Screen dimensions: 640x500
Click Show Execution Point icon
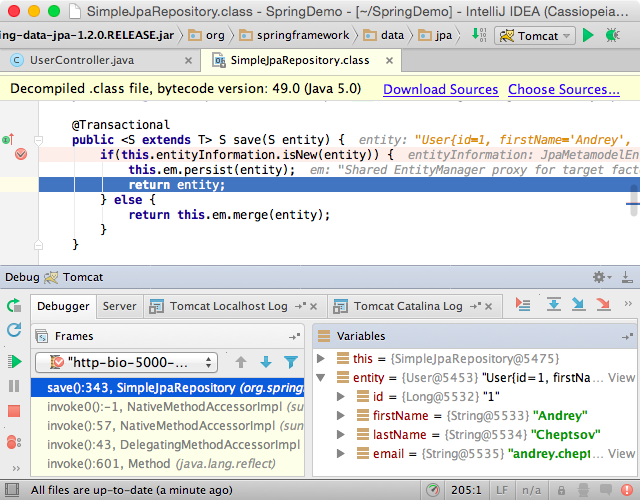tap(522, 304)
